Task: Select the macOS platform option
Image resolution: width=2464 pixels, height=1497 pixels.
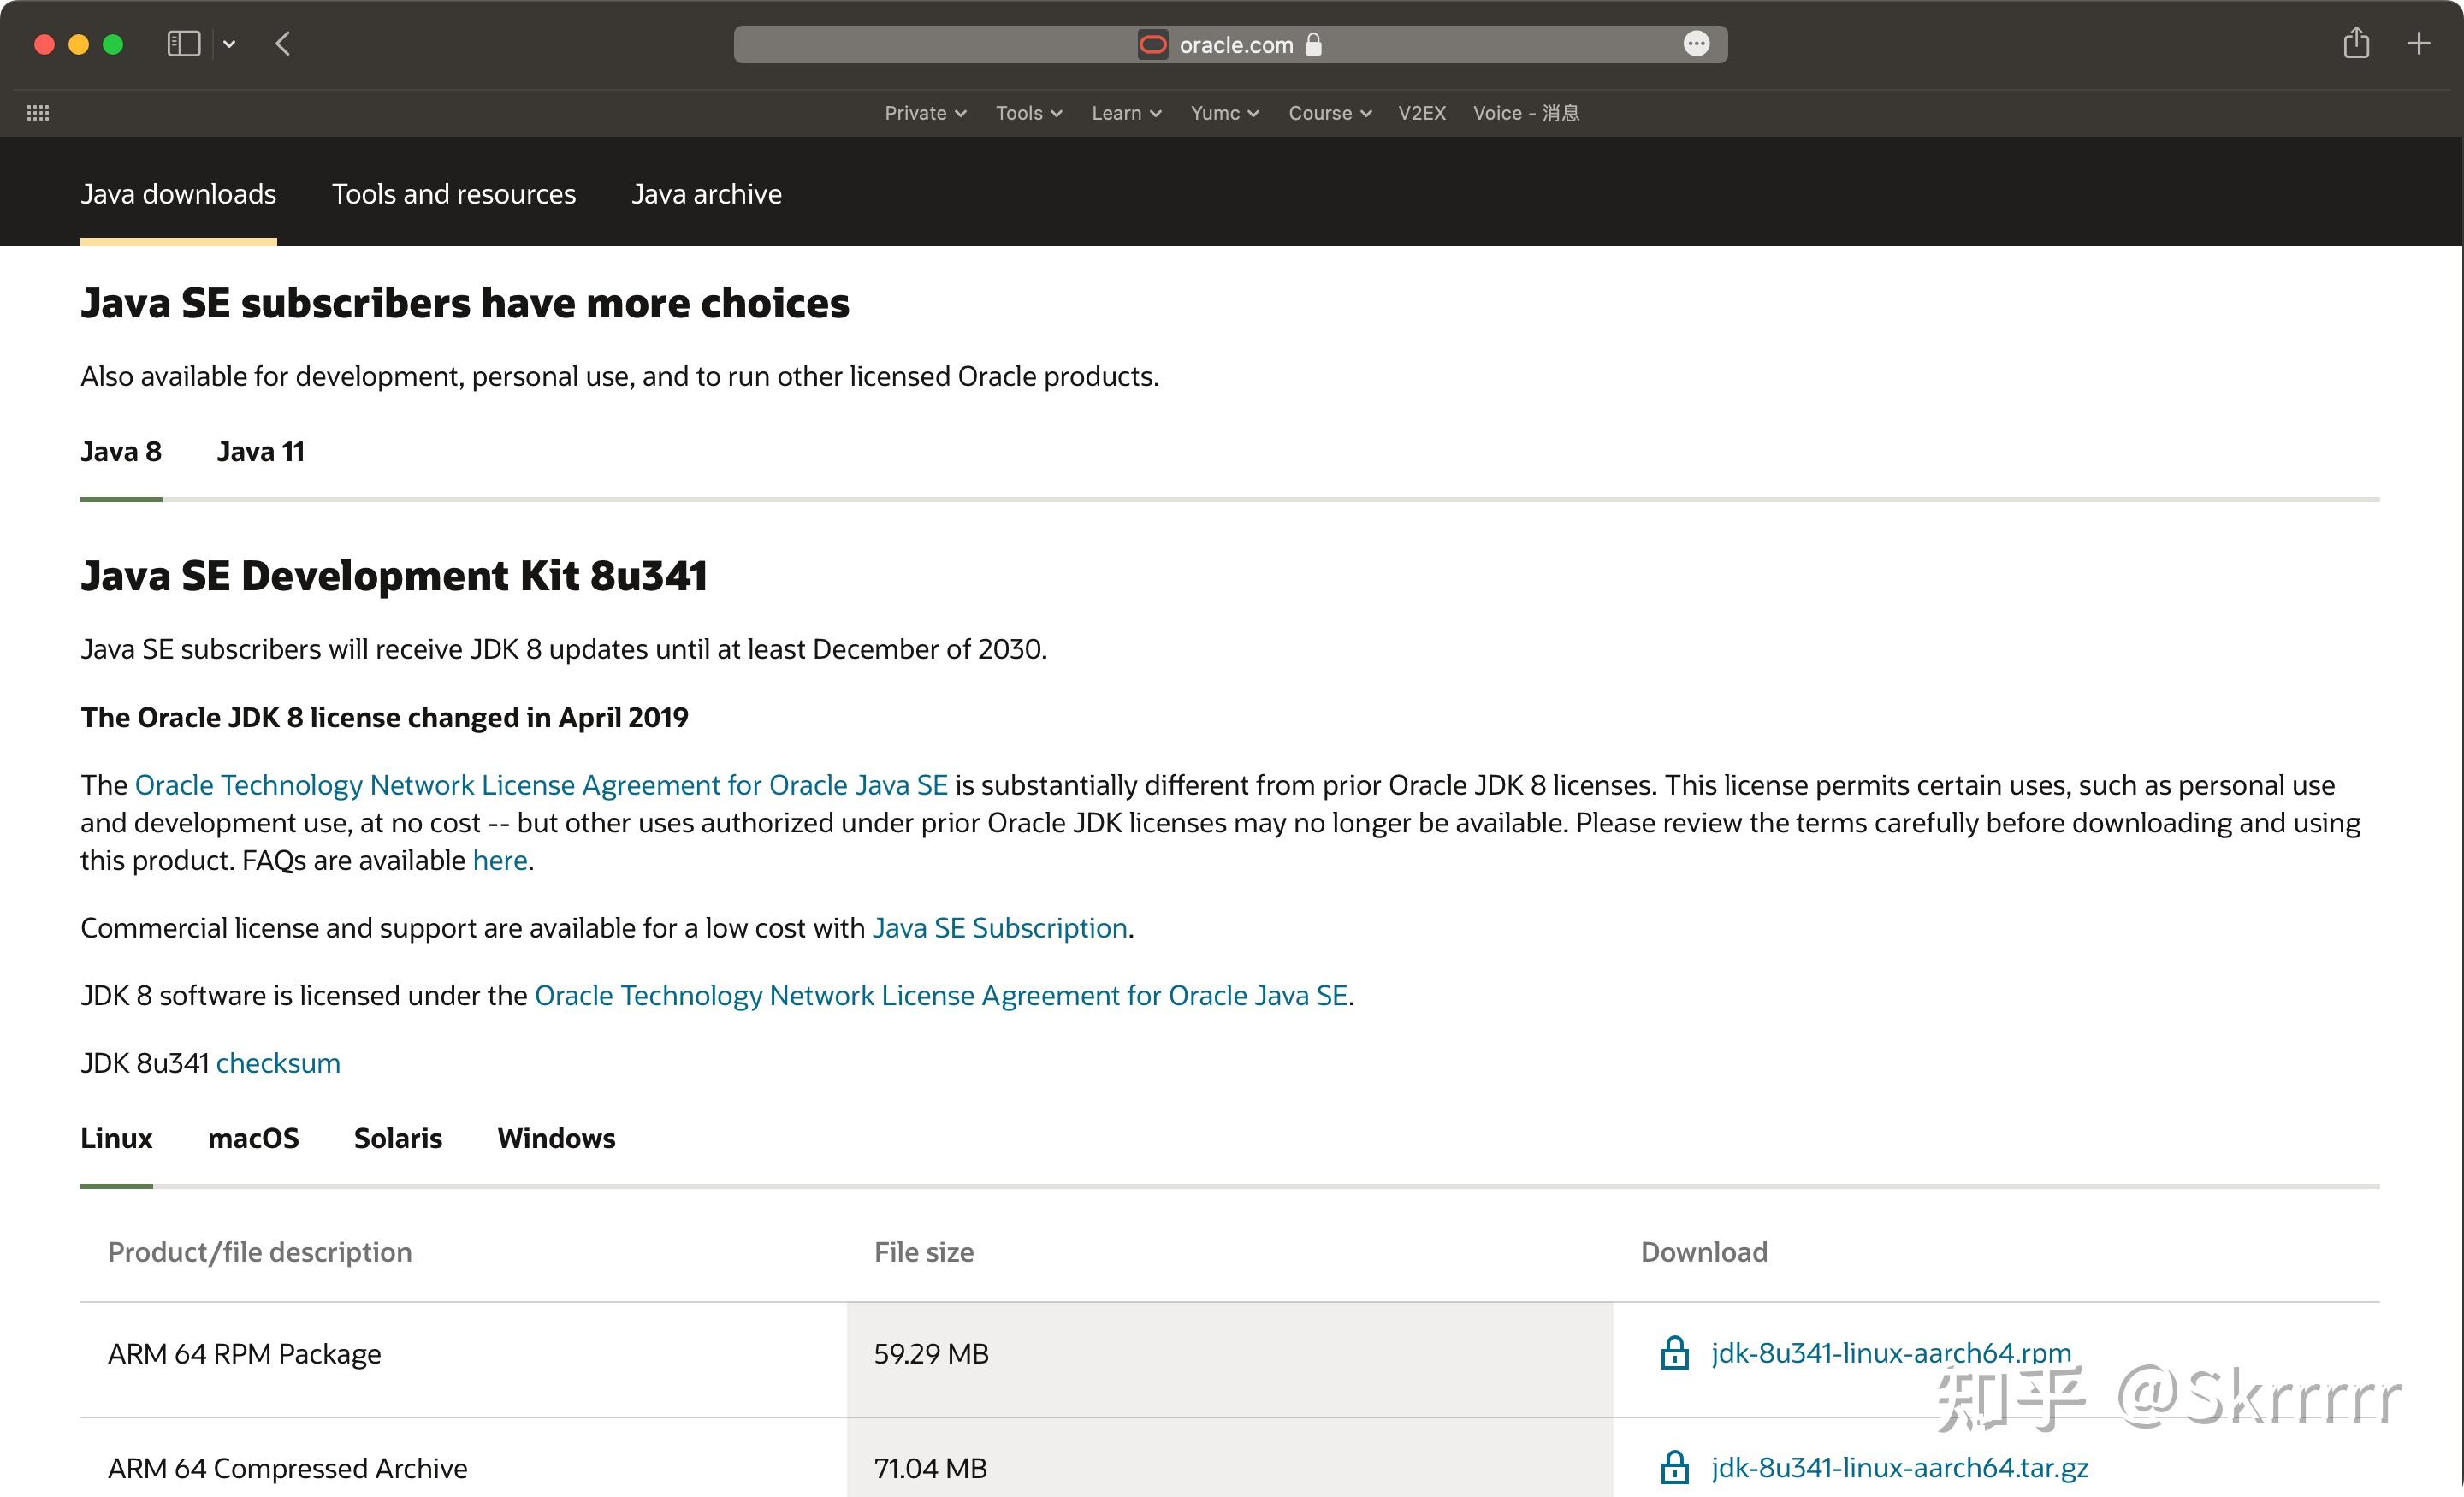Action: [x=253, y=1138]
